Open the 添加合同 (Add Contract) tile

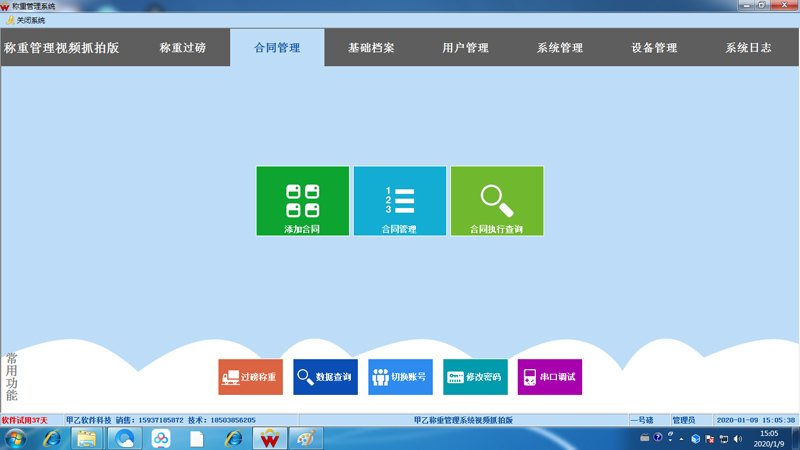tap(302, 201)
